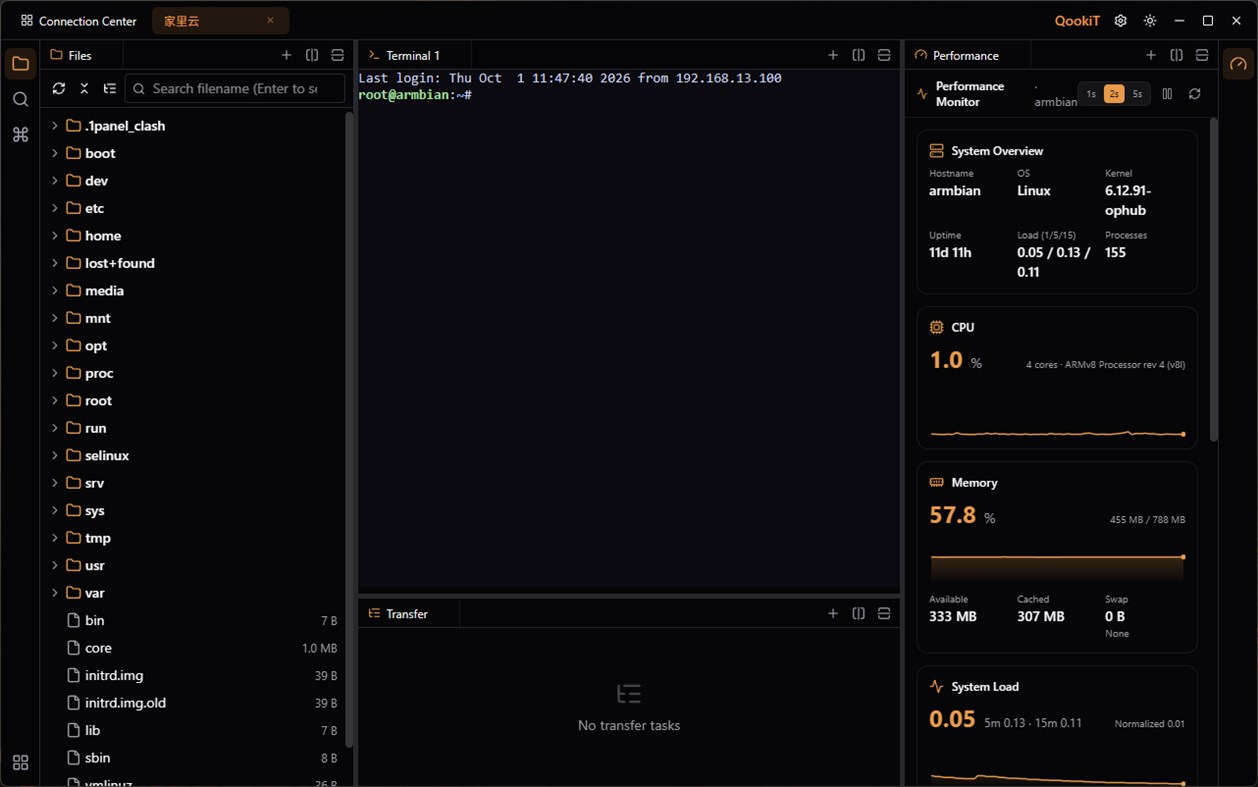Open the search sidebar icon
1258x787 pixels.
click(x=20, y=99)
